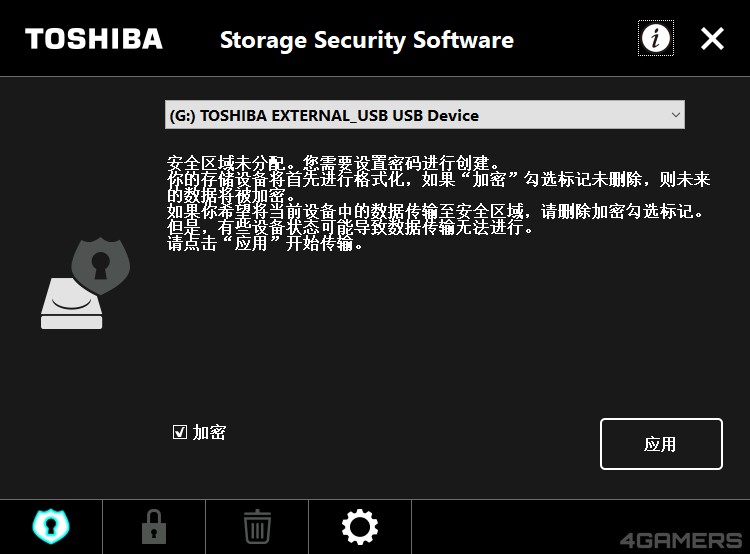Uncheck the 加密 encryption checkbox

click(180, 432)
